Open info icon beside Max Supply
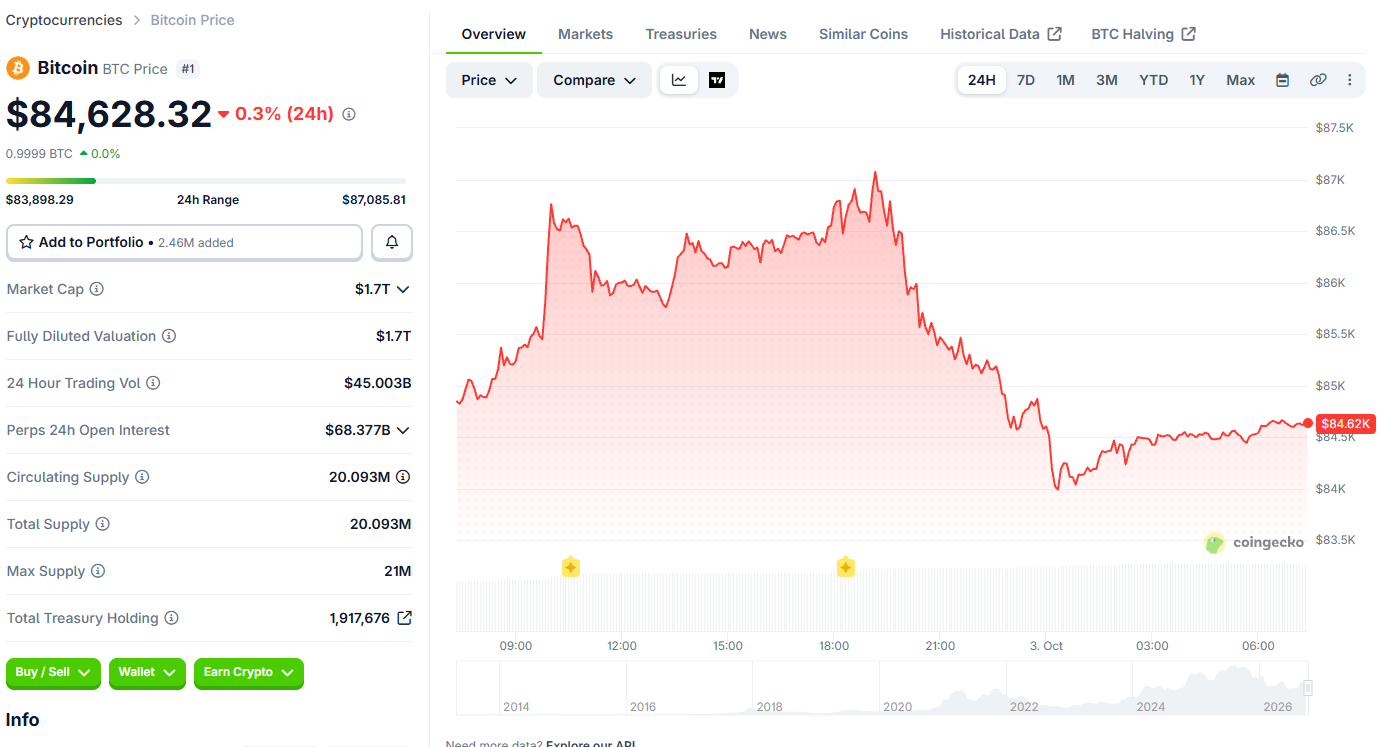Image resolution: width=1381 pixels, height=747 pixels. (98, 571)
